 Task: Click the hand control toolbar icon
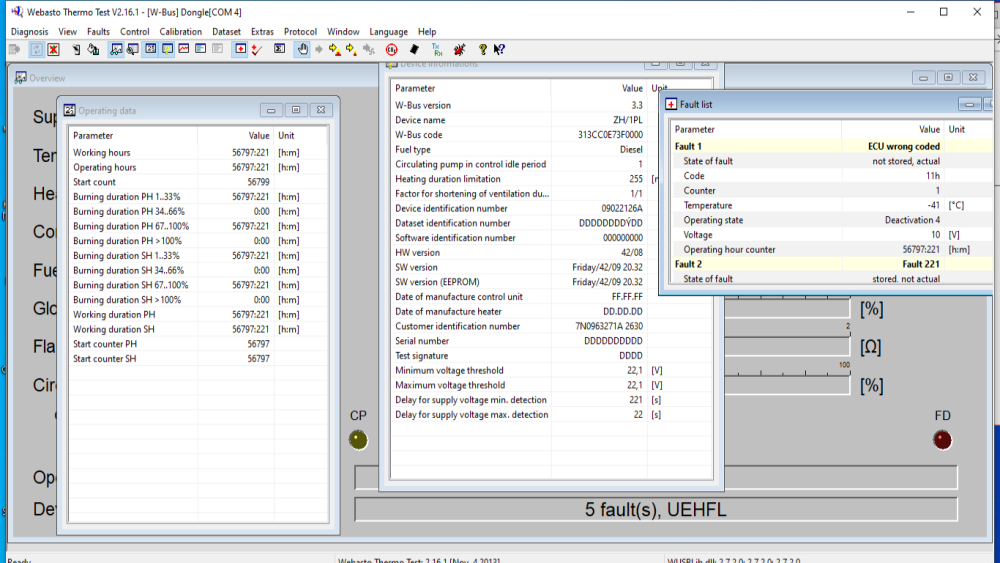coord(302,49)
